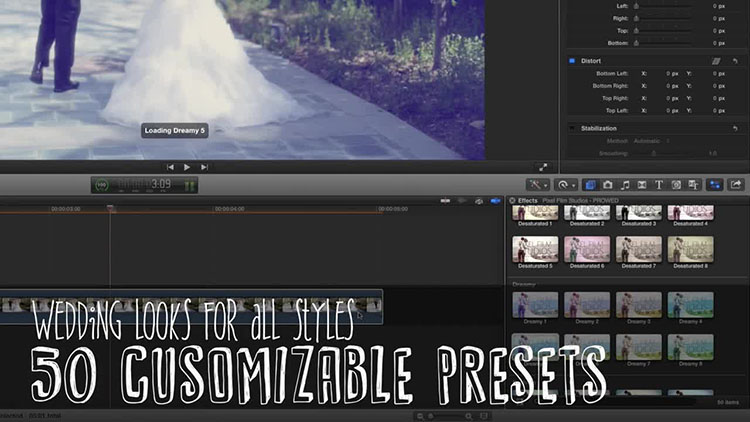Toggle the Distort blue enable checkbox

[x=572, y=61]
